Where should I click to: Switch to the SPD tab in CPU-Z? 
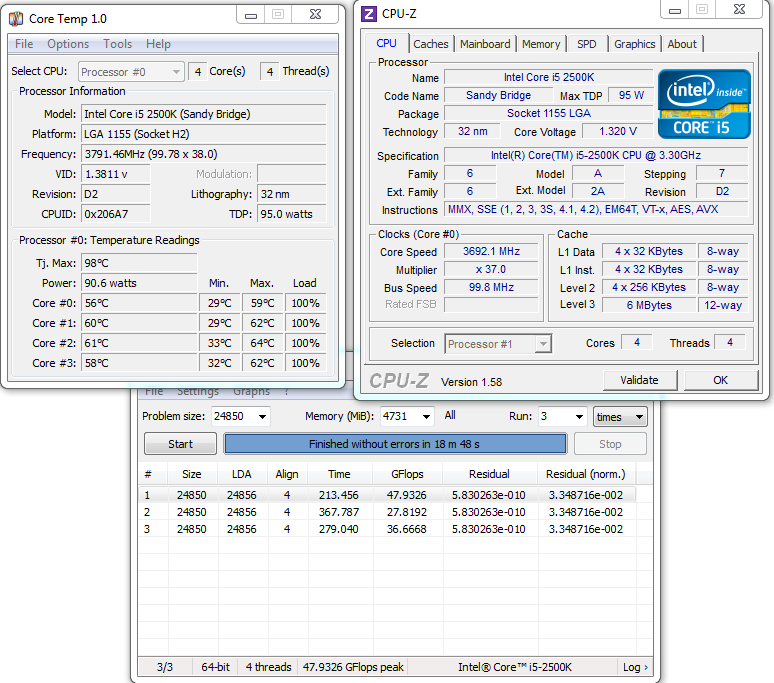point(586,44)
